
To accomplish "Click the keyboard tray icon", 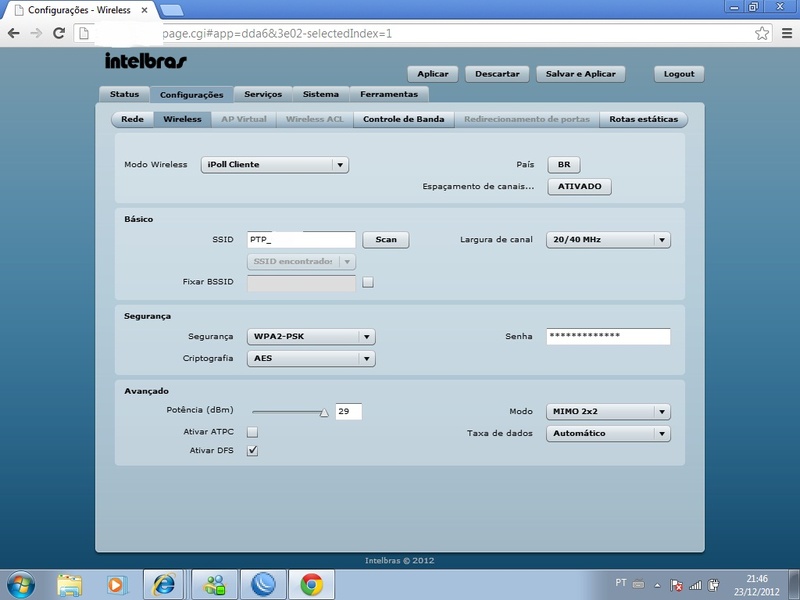I will pyautogui.click(x=638, y=584).
